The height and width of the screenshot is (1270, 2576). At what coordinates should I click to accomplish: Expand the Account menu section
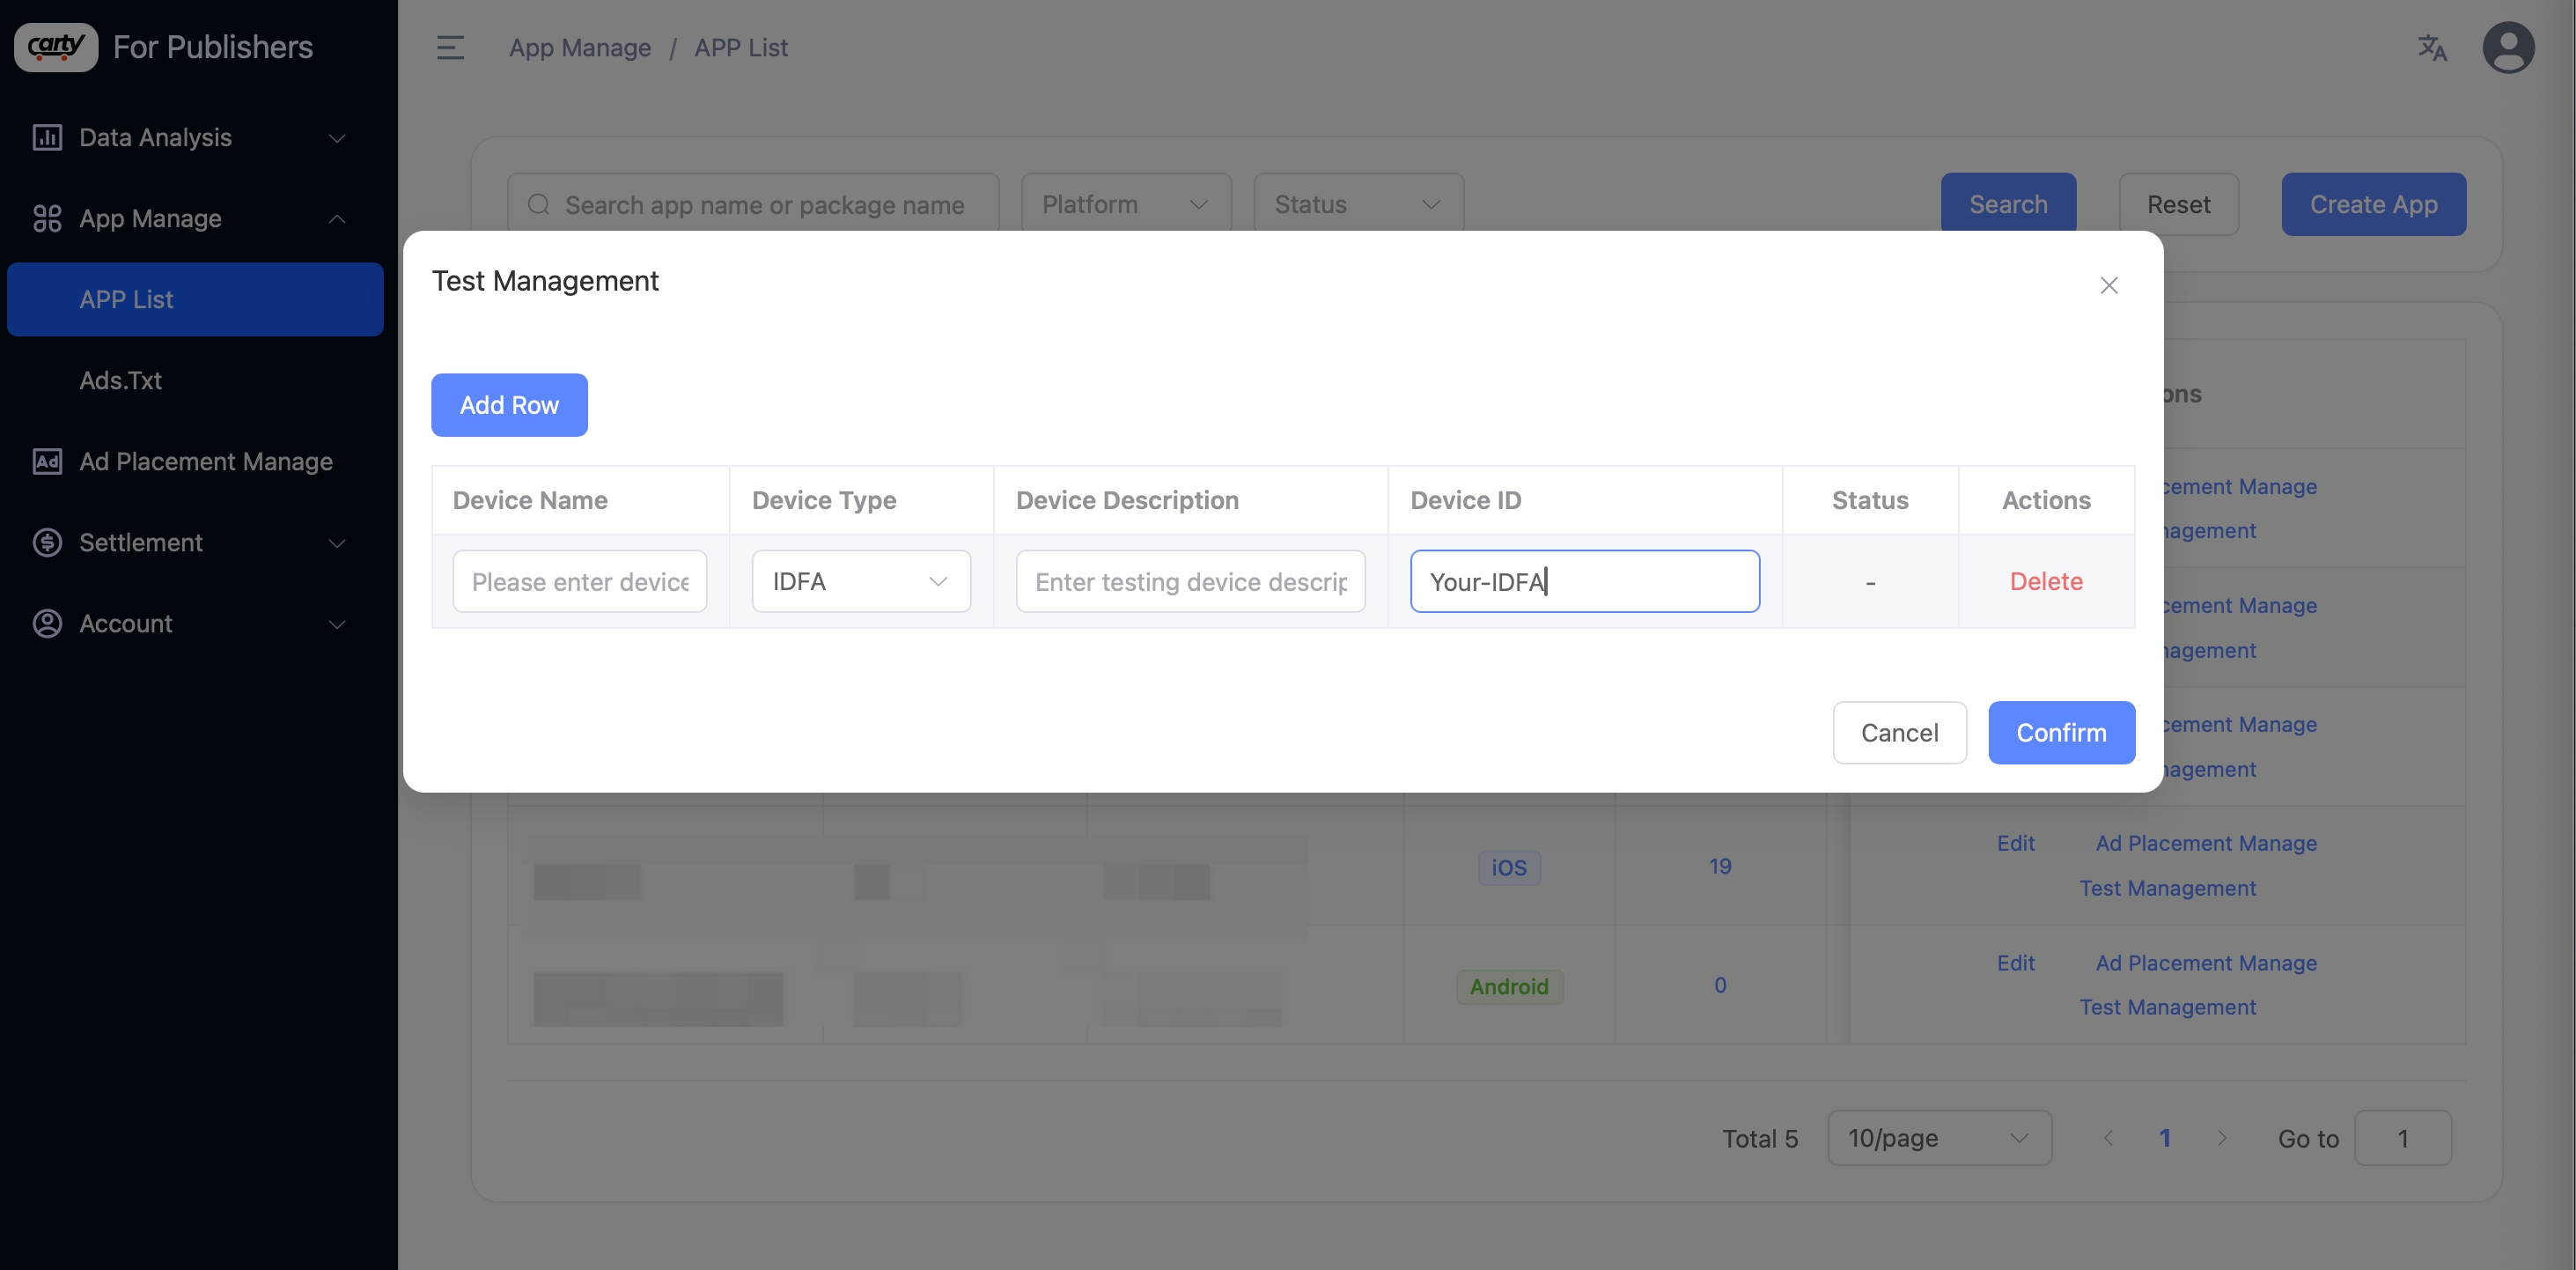pos(337,624)
